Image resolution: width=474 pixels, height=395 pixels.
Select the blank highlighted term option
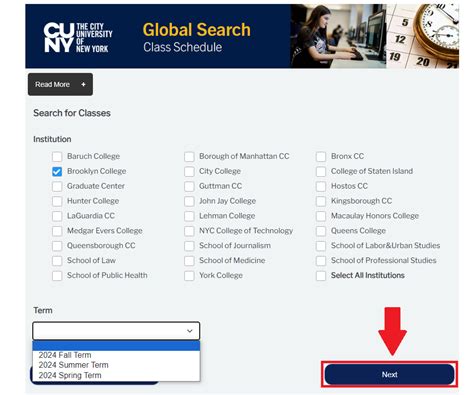coord(116,346)
